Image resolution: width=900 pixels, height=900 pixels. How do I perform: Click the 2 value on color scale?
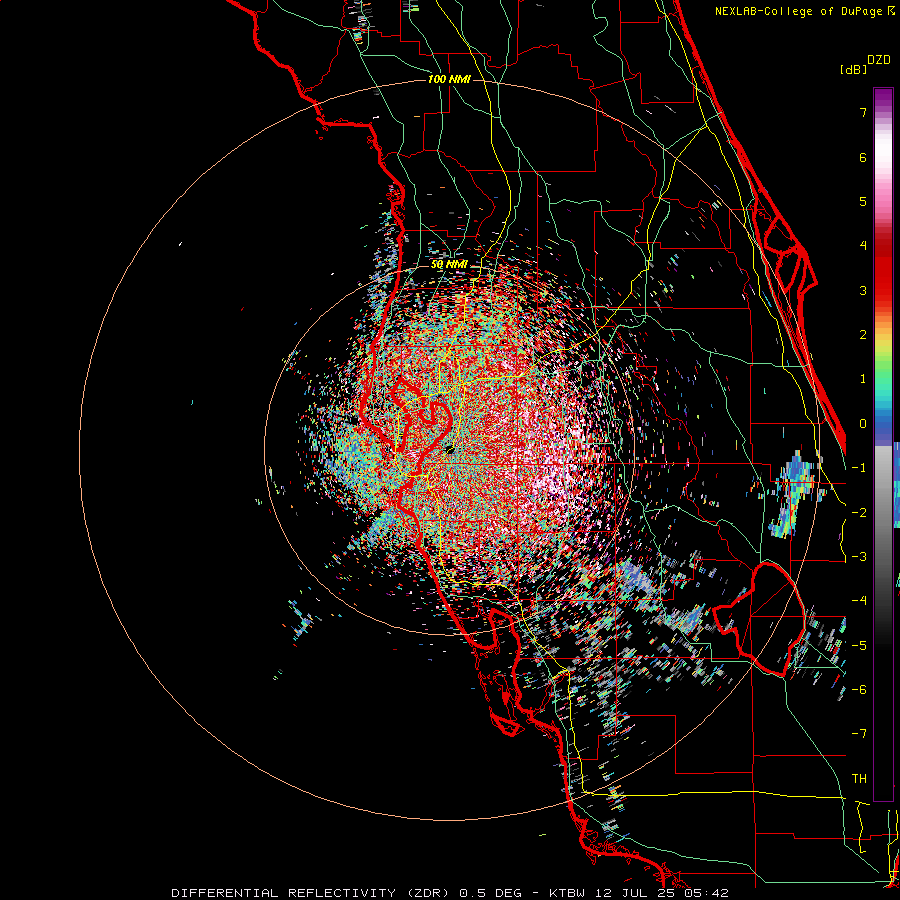pos(863,335)
